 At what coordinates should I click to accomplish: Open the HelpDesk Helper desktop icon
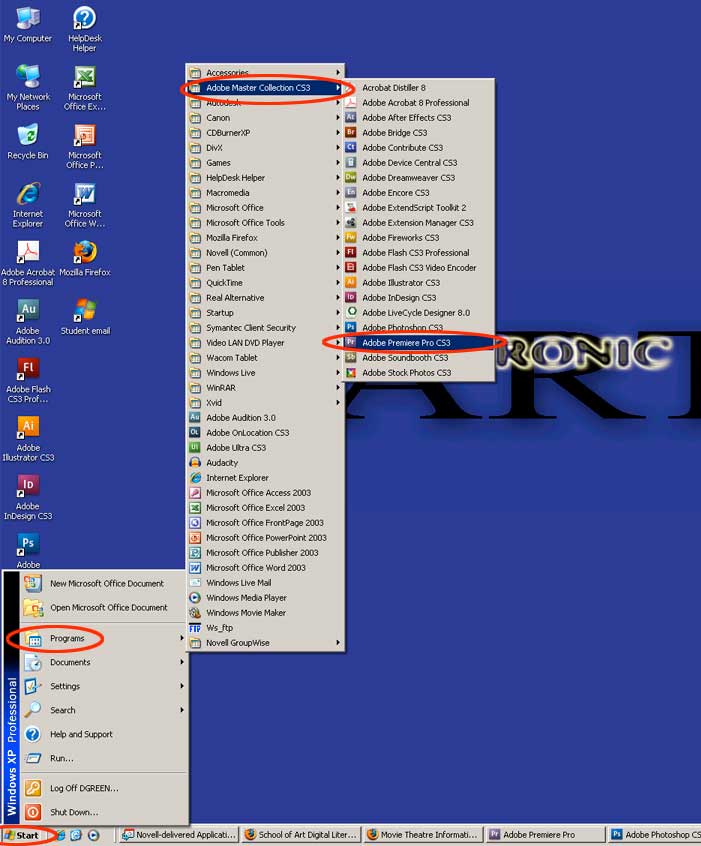pos(84,29)
